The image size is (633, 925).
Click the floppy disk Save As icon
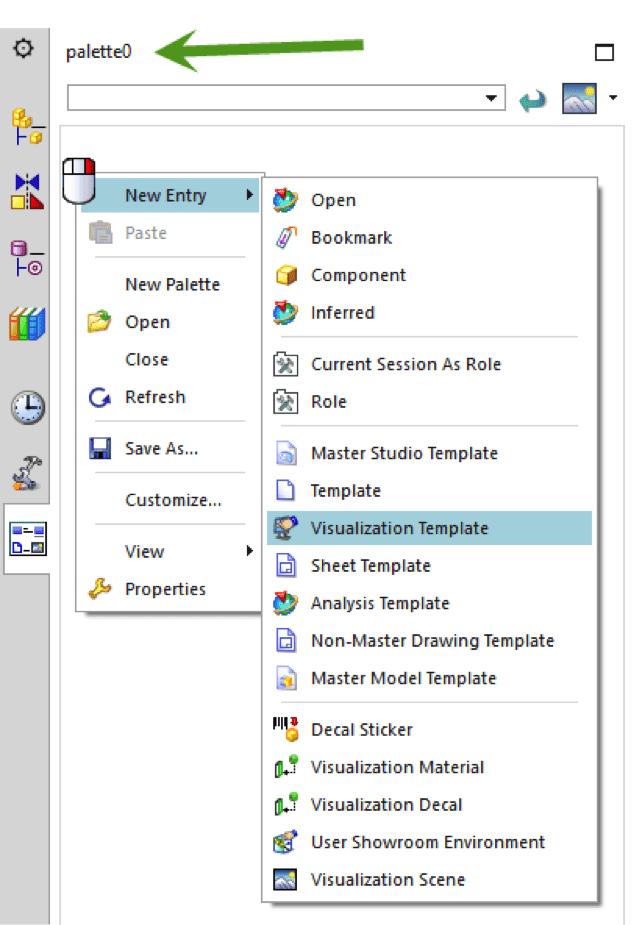(100, 448)
